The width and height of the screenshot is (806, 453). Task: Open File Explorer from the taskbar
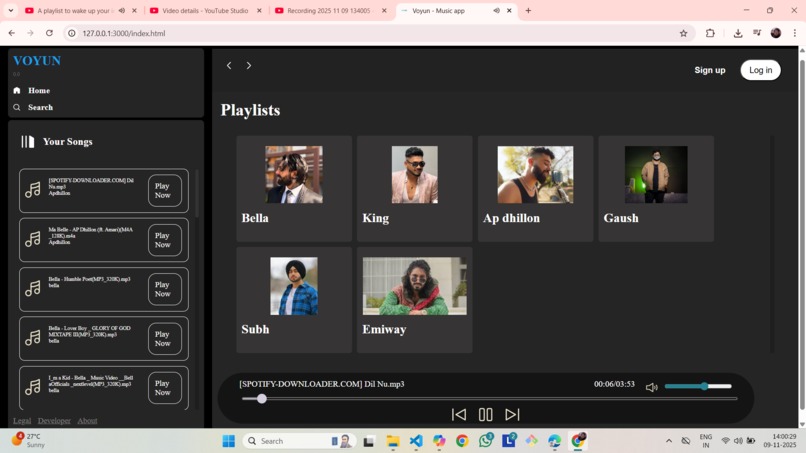coord(393,441)
